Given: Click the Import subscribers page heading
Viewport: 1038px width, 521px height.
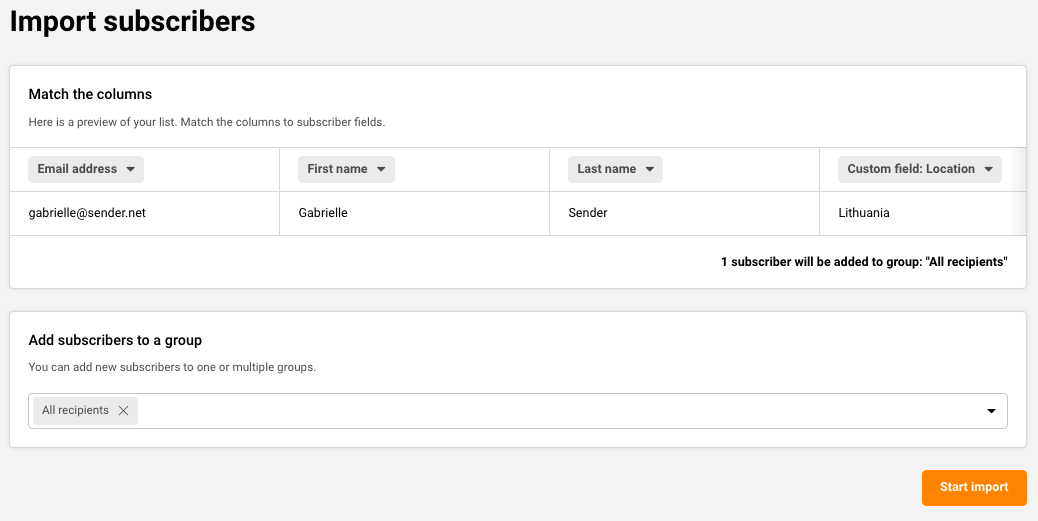Looking at the screenshot, I should tap(132, 21).
